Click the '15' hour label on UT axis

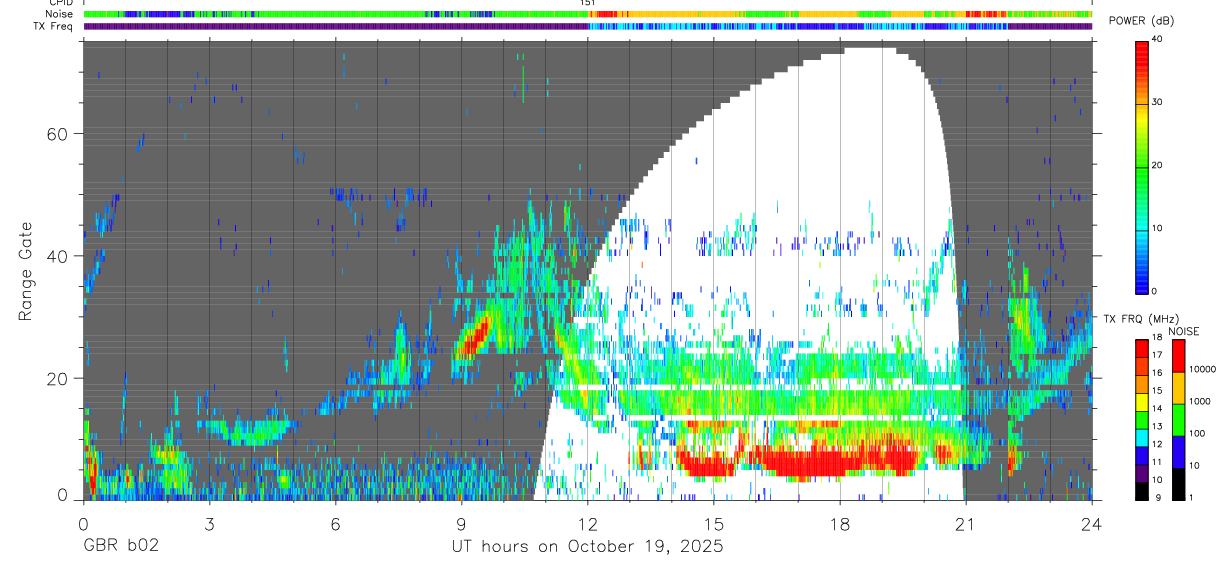coord(713,523)
